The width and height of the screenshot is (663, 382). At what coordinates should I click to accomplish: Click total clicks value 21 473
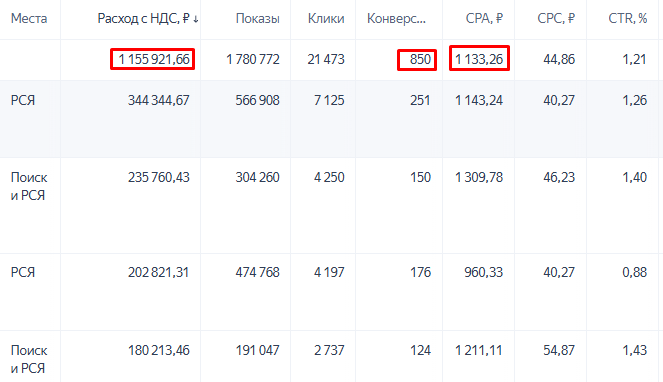(x=326, y=59)
